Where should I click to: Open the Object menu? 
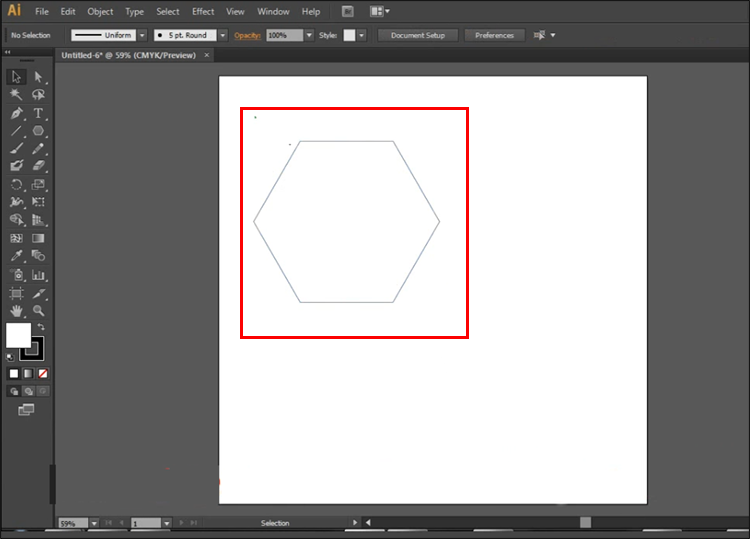(100, 12)
